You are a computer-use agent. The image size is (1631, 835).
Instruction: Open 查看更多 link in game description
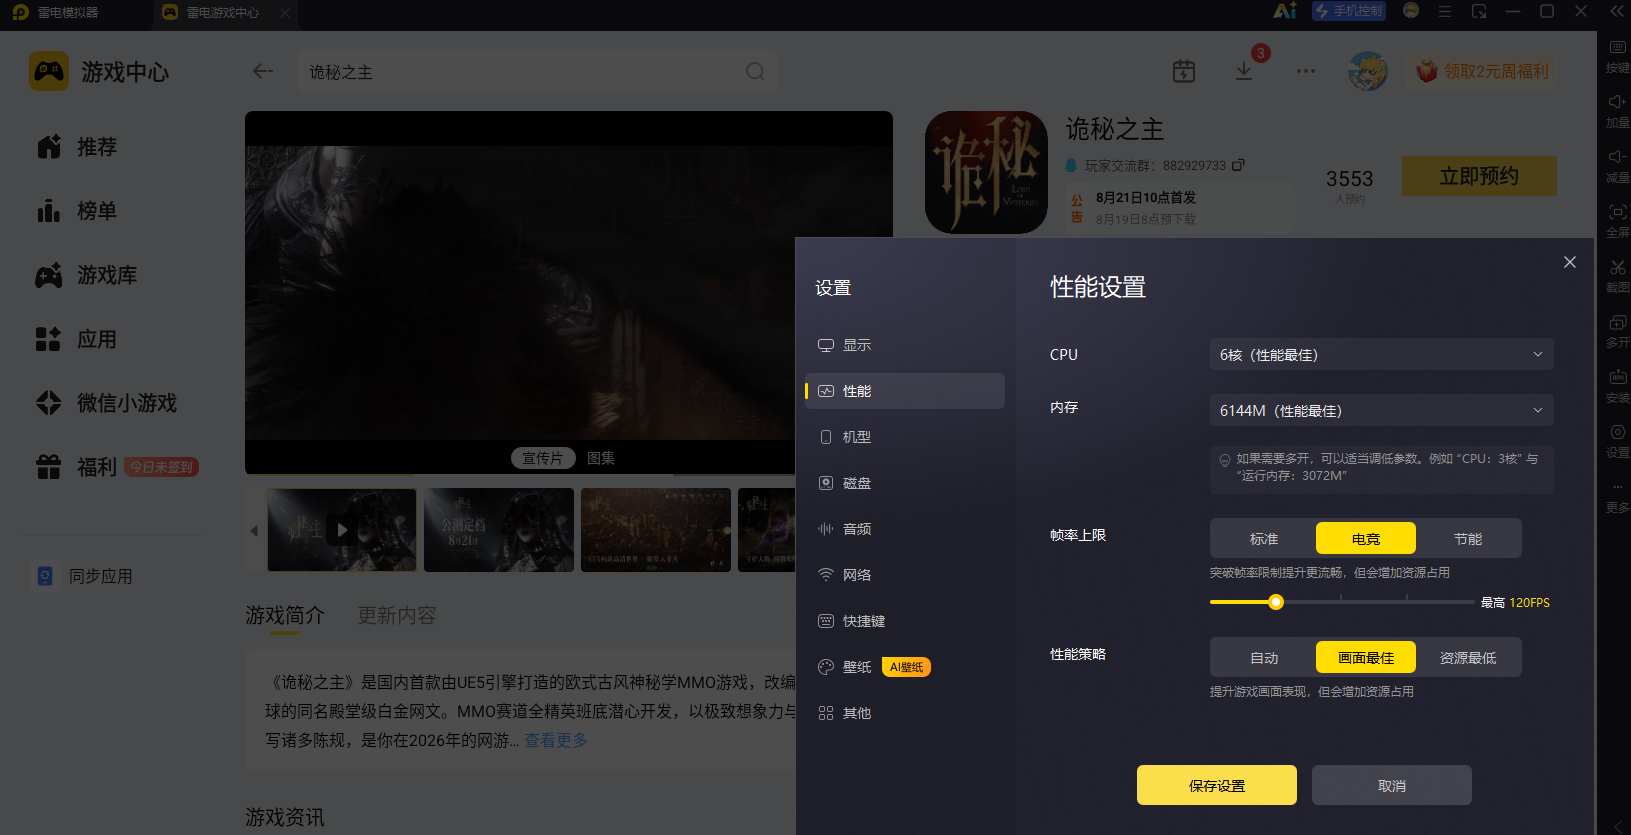pyautogui.click(x=556, y=740)
